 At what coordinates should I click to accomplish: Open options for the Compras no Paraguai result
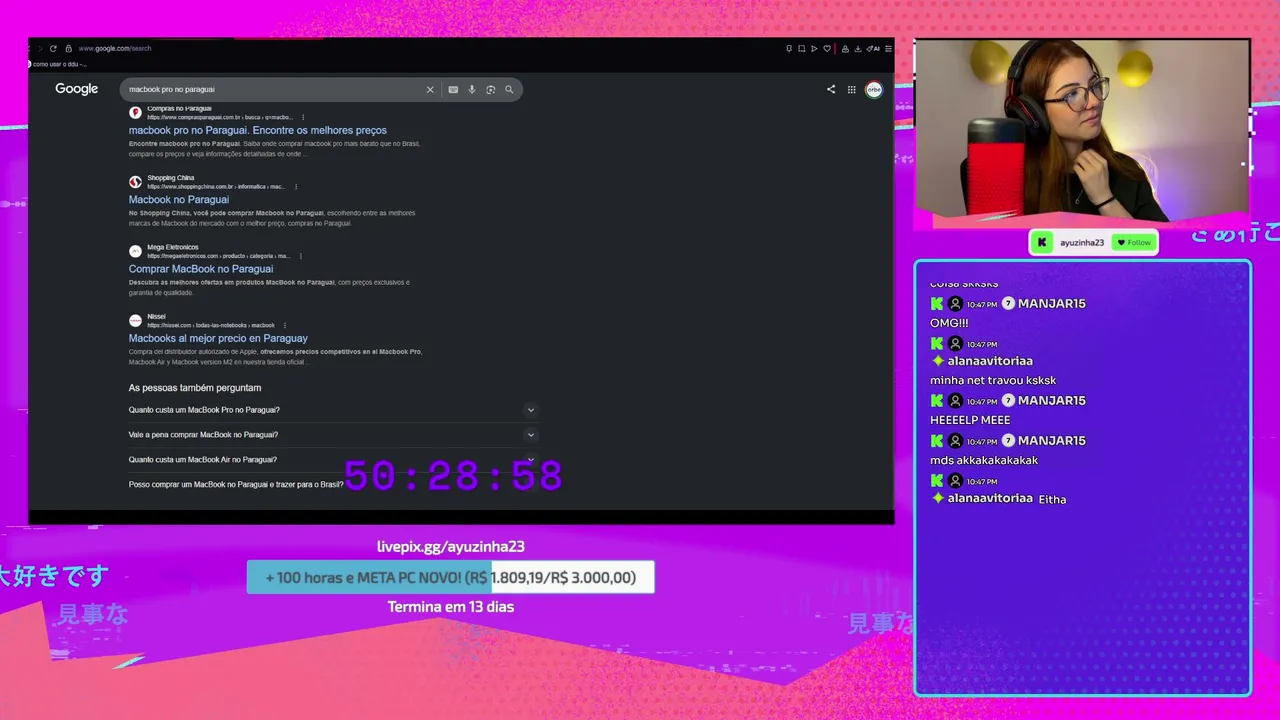point(303,117)
